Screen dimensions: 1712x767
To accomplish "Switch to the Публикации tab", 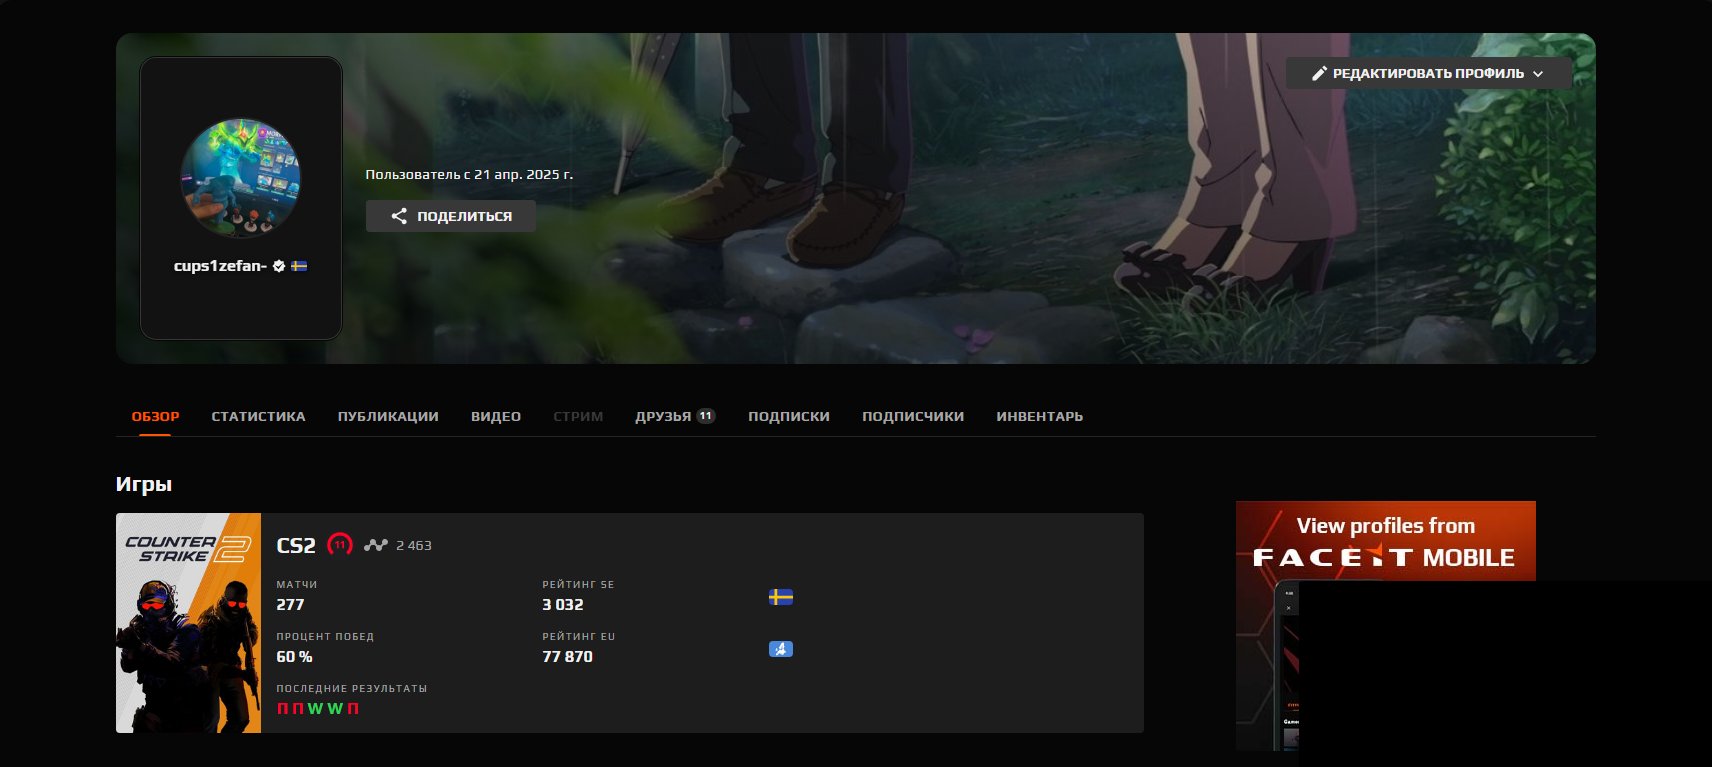I will click(388, 416).
